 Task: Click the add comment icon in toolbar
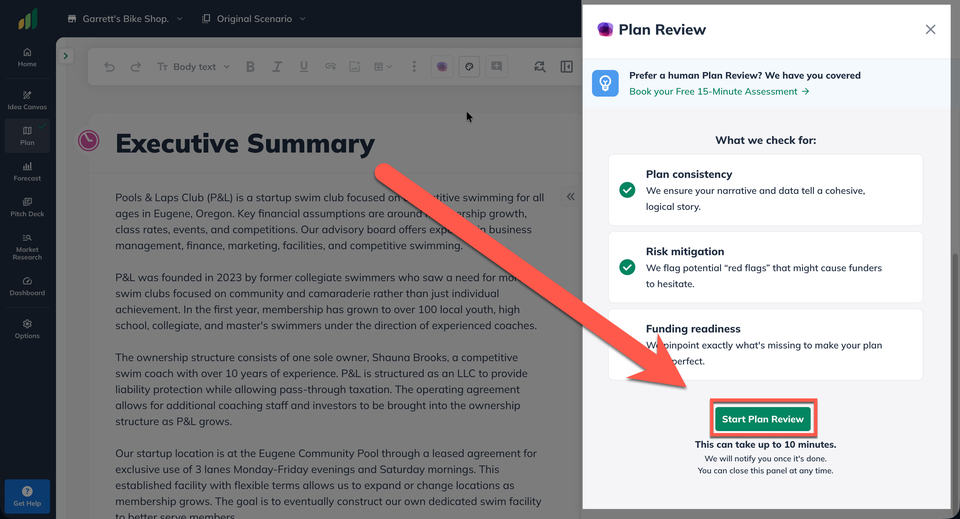497,67
